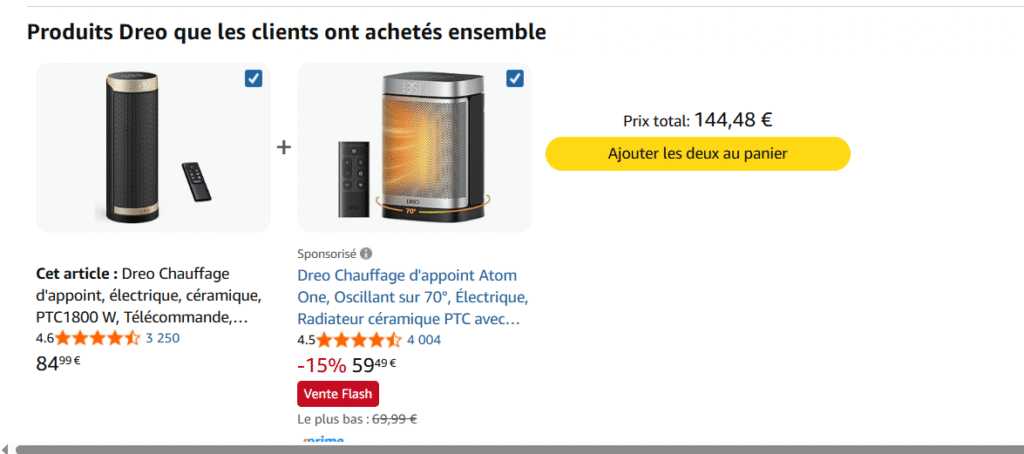Open the 4 004 reviews link

click(x=424, y=340)
